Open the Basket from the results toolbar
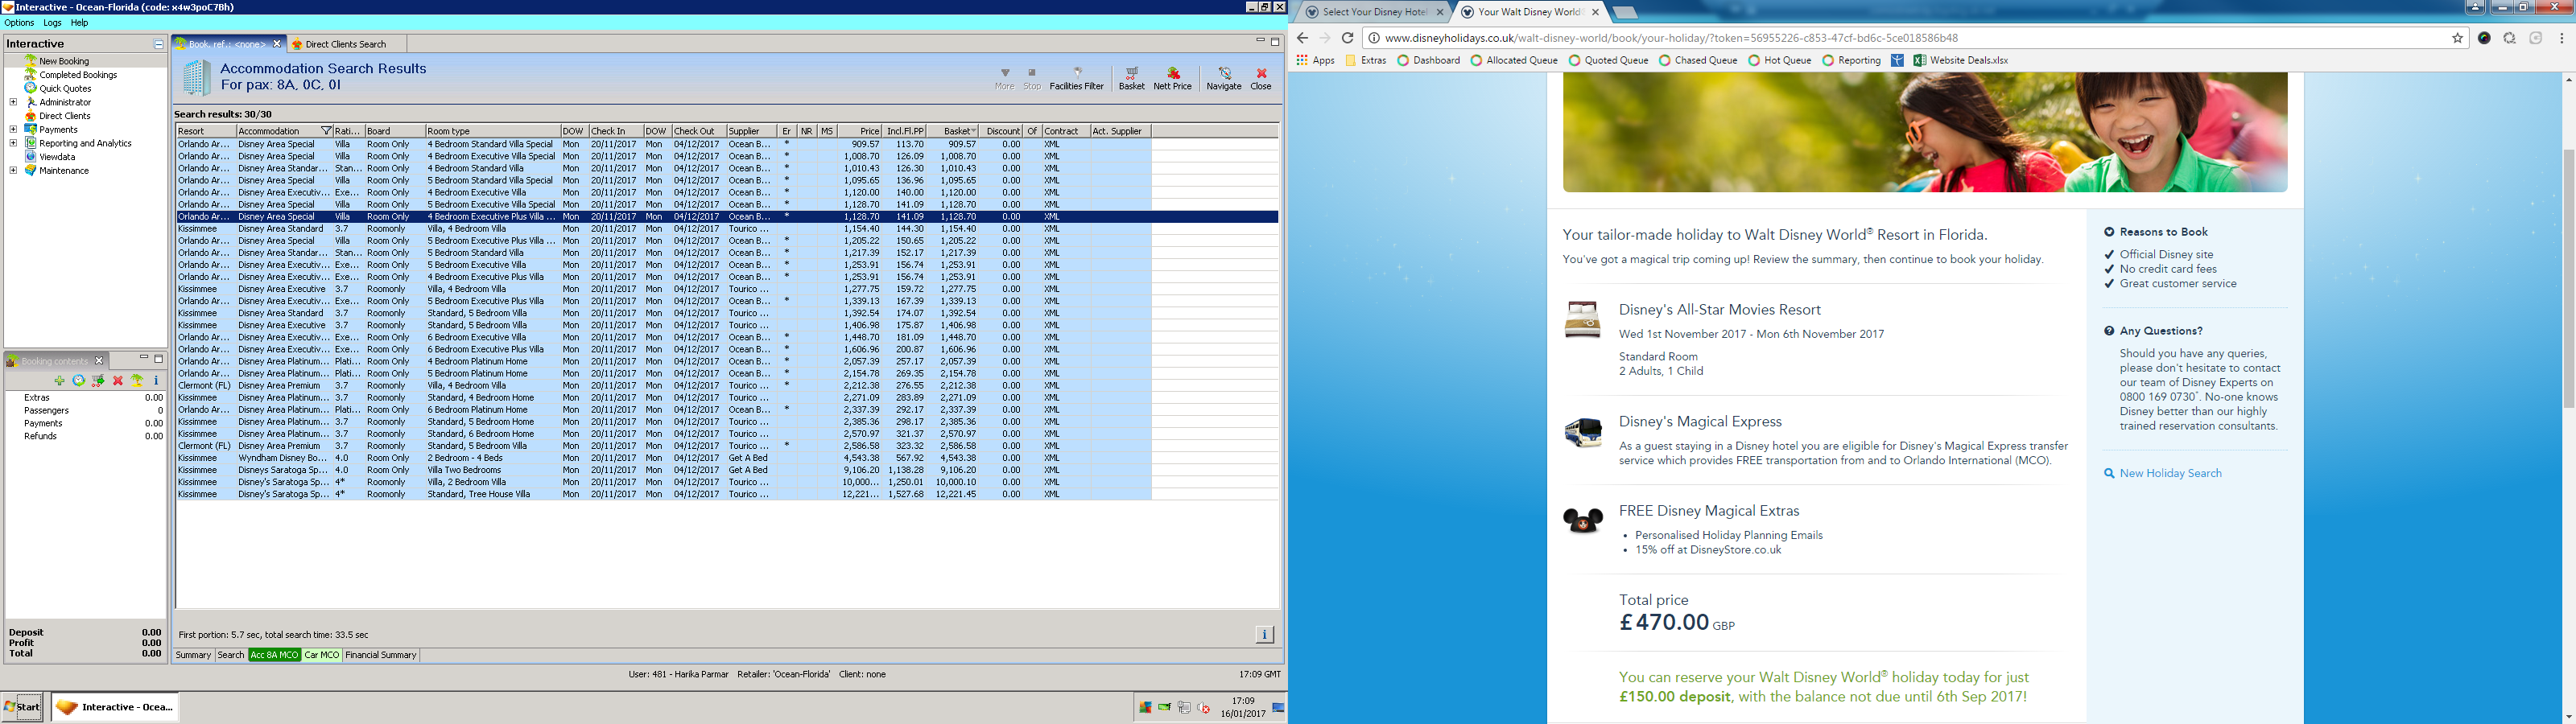The image size is (2576, 724). point(1131,78)
